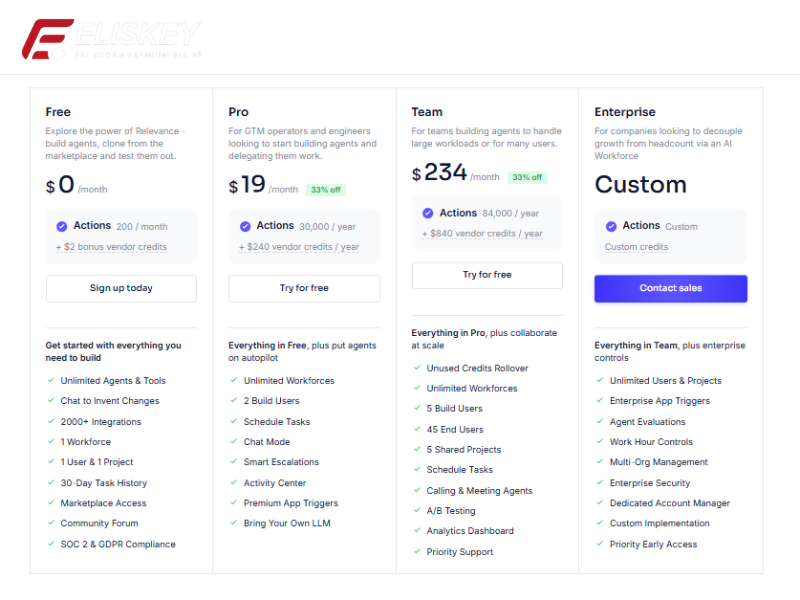
Task: Click the checkmark beside Priority Early Access
Action: click(600, 544)
